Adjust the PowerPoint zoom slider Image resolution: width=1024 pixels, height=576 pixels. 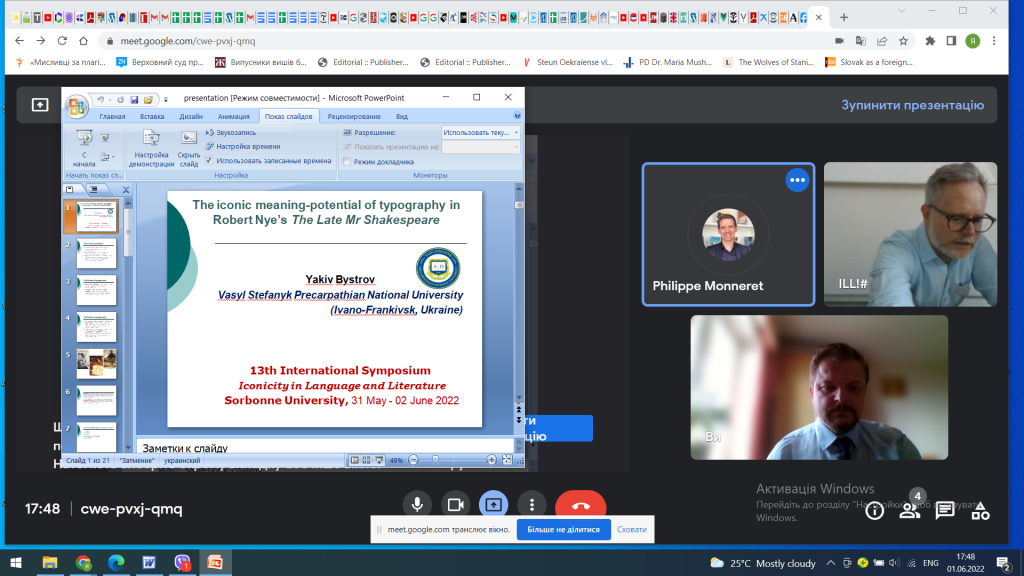[436, 460]
